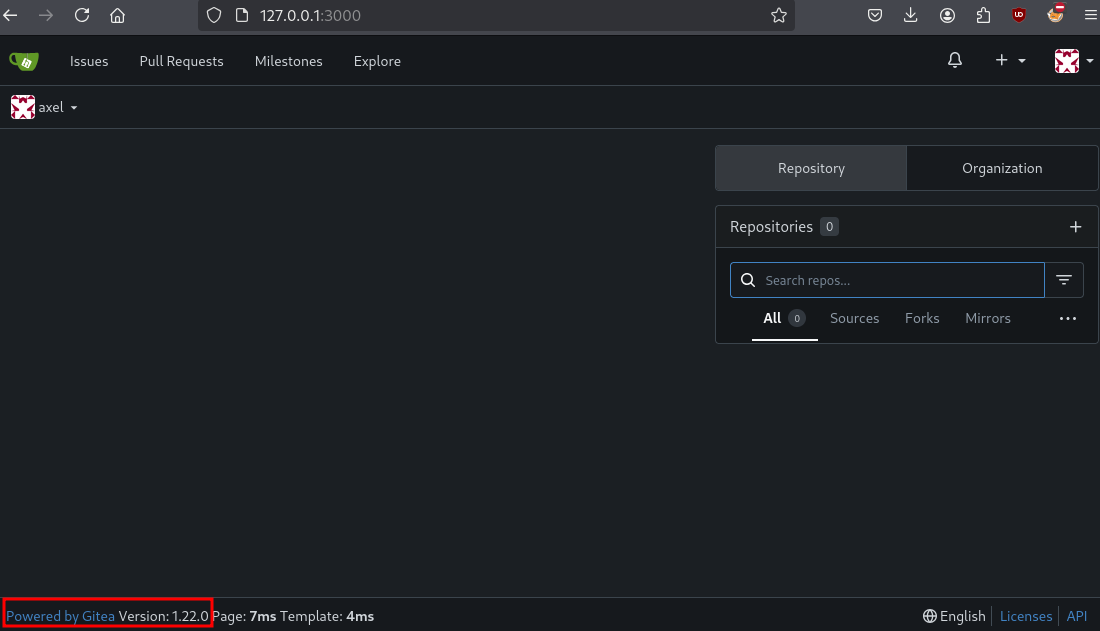
Task: Go to the browser home page icon
Action: click(118, 15)
